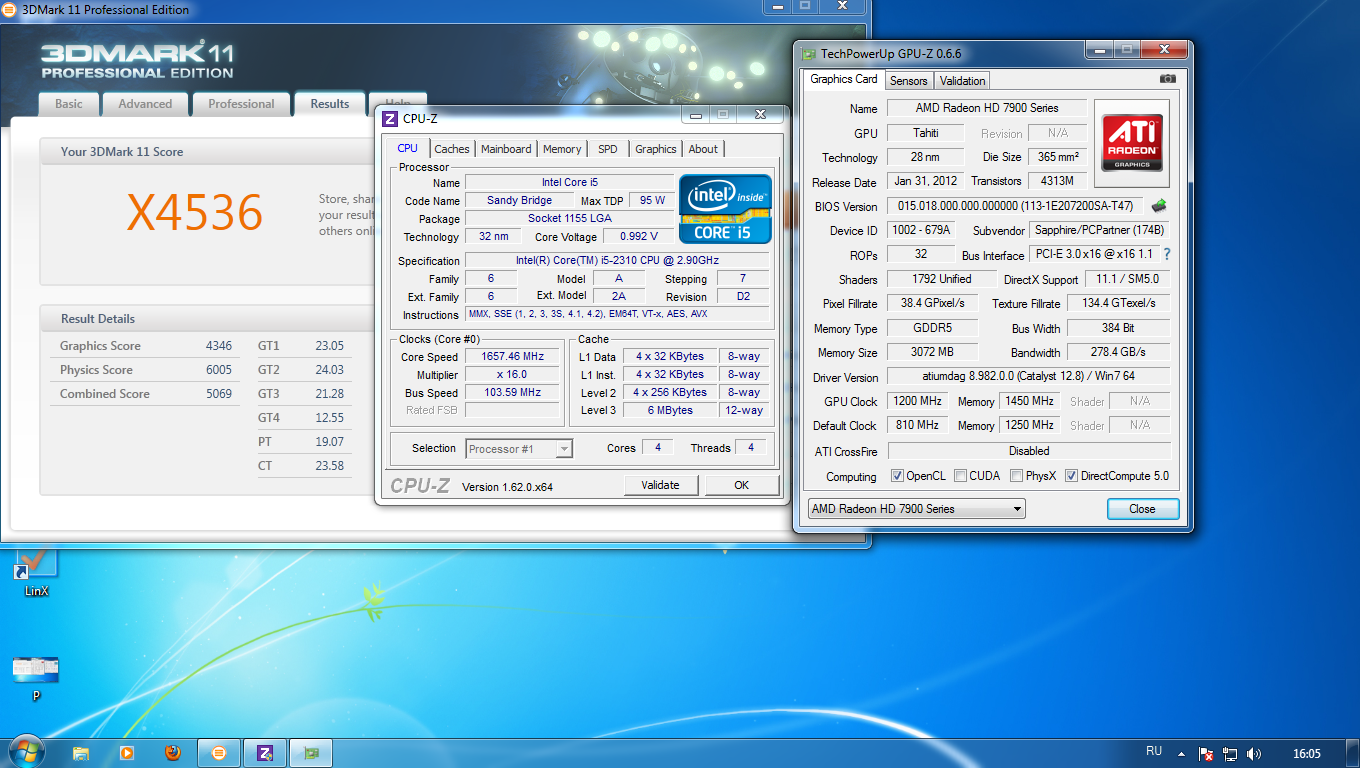The width and height of the screenshot is (1360, 768).
Task: Open the Windows Start menu
Action: click(x=27, y=752)
